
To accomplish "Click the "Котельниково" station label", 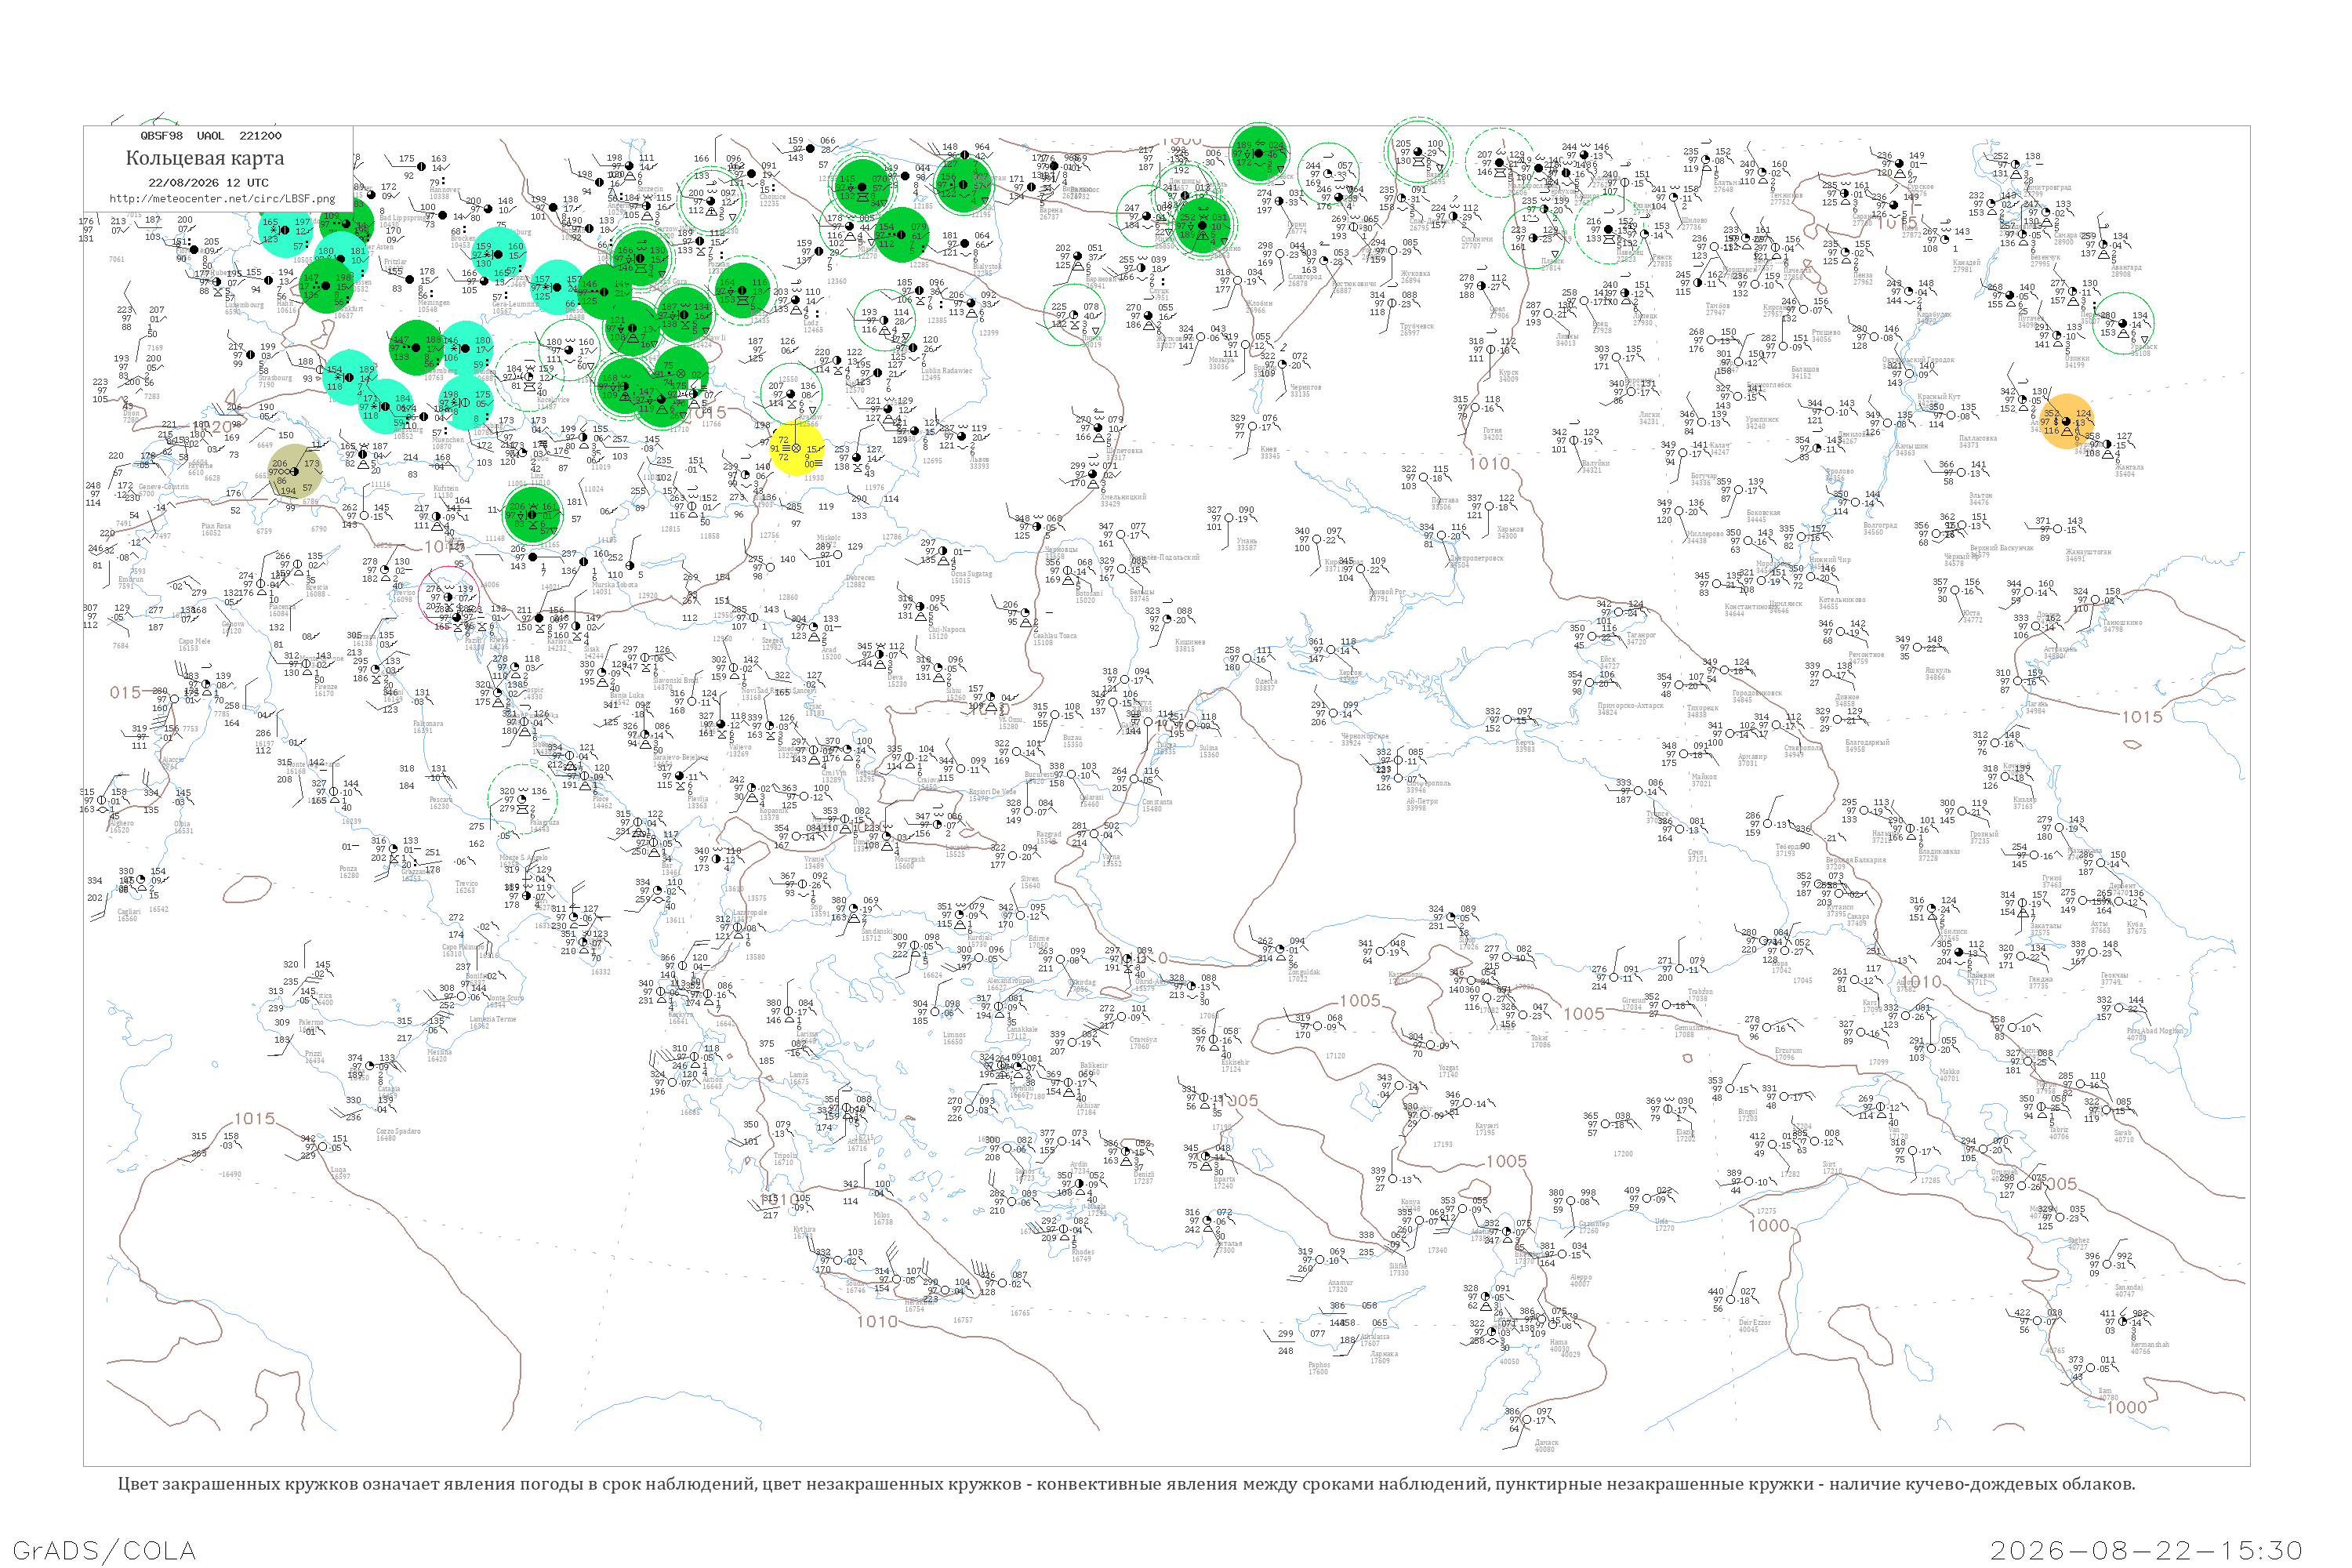I will [1842, 599].
